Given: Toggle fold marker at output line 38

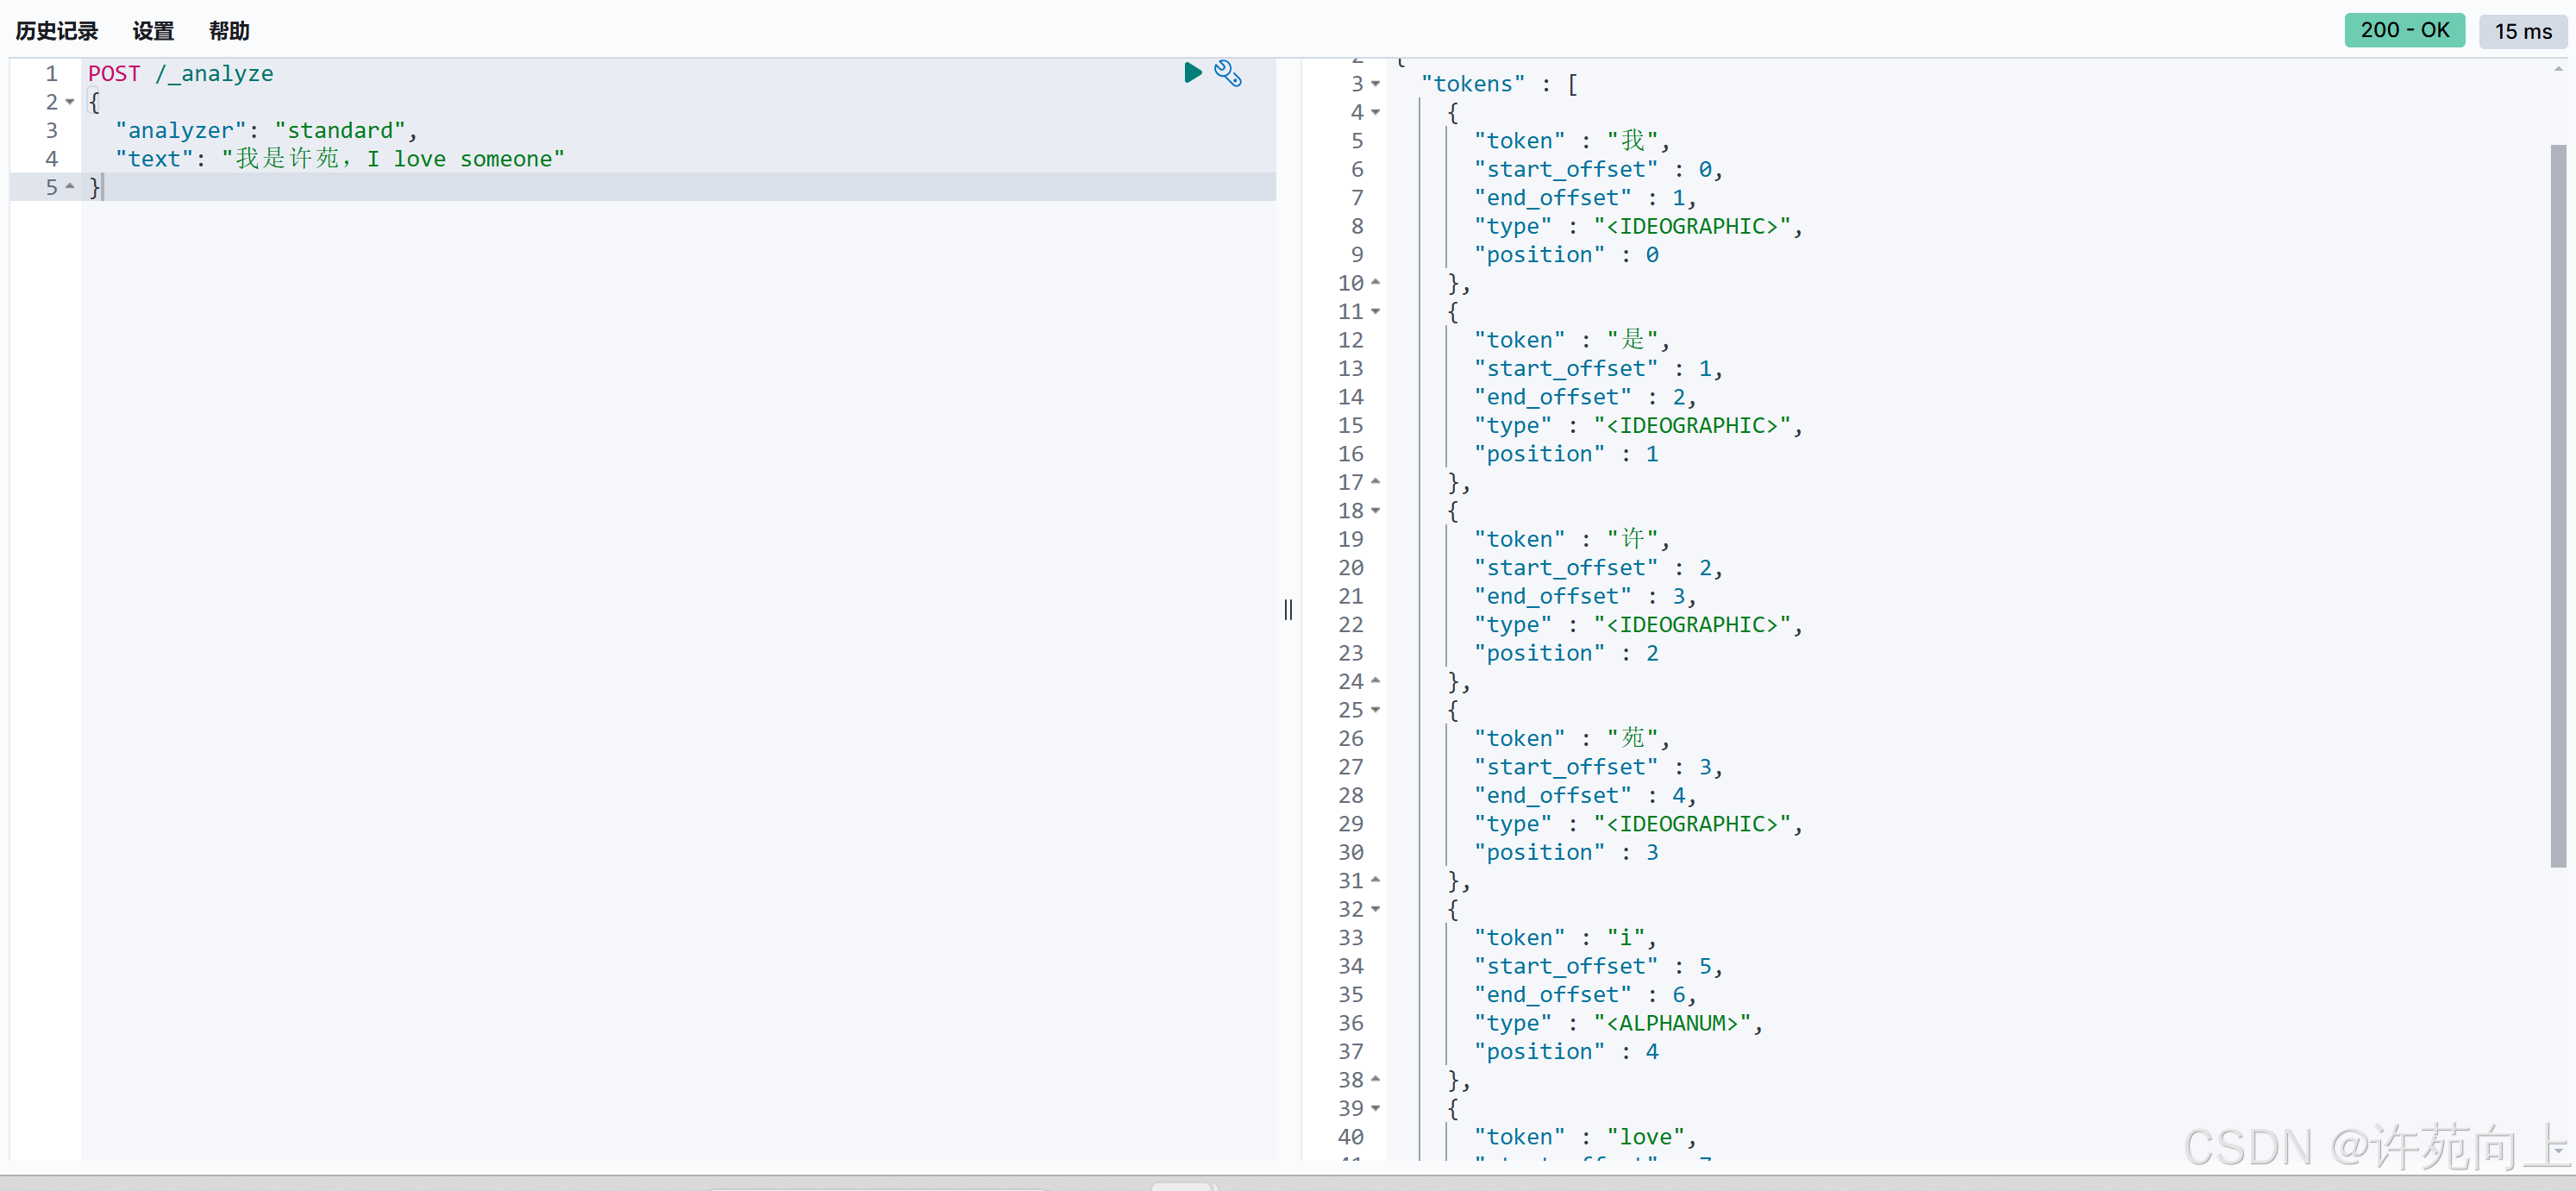Looking at the screenshot, I should (1376, 1079).
